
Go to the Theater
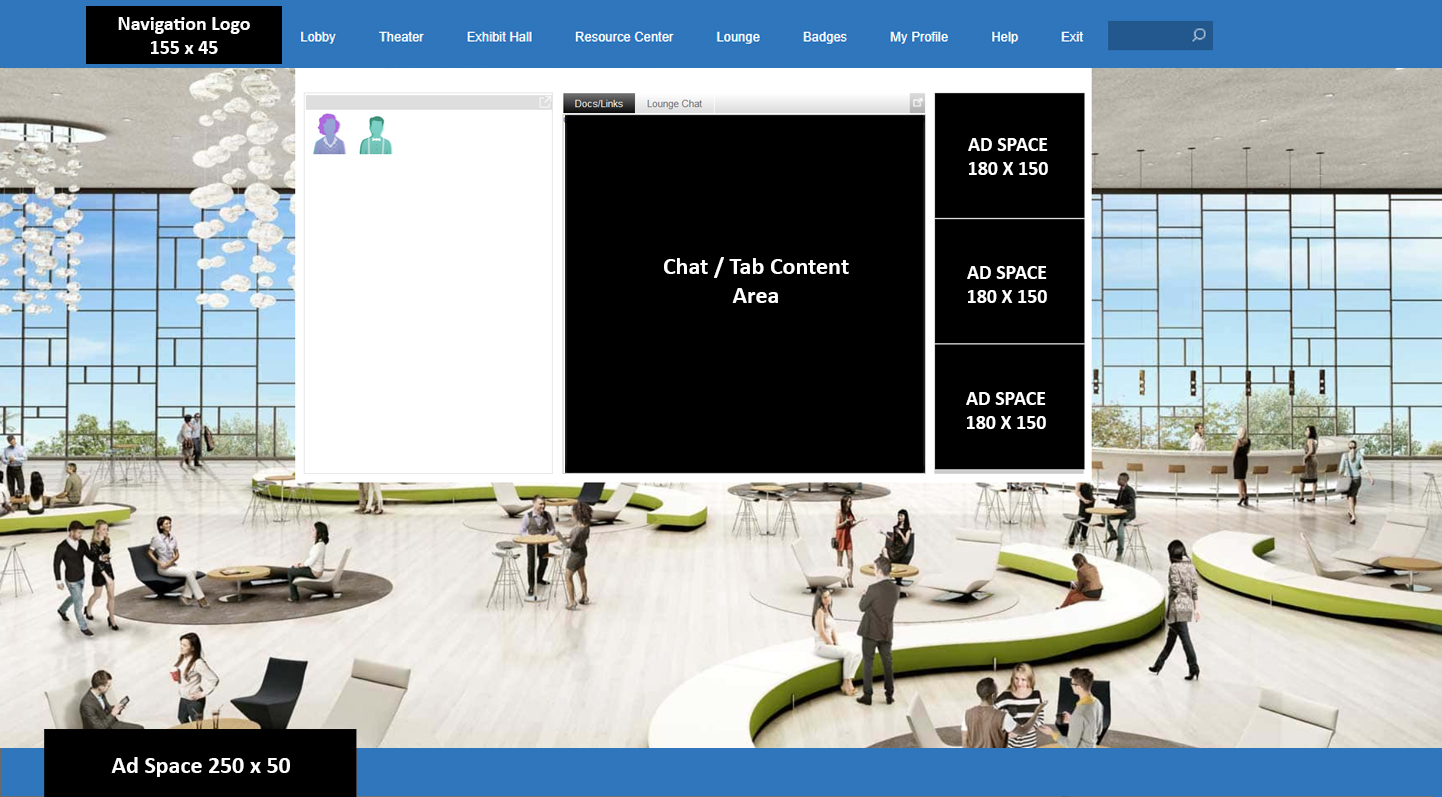pyautogui.click(x=401, y=37)
